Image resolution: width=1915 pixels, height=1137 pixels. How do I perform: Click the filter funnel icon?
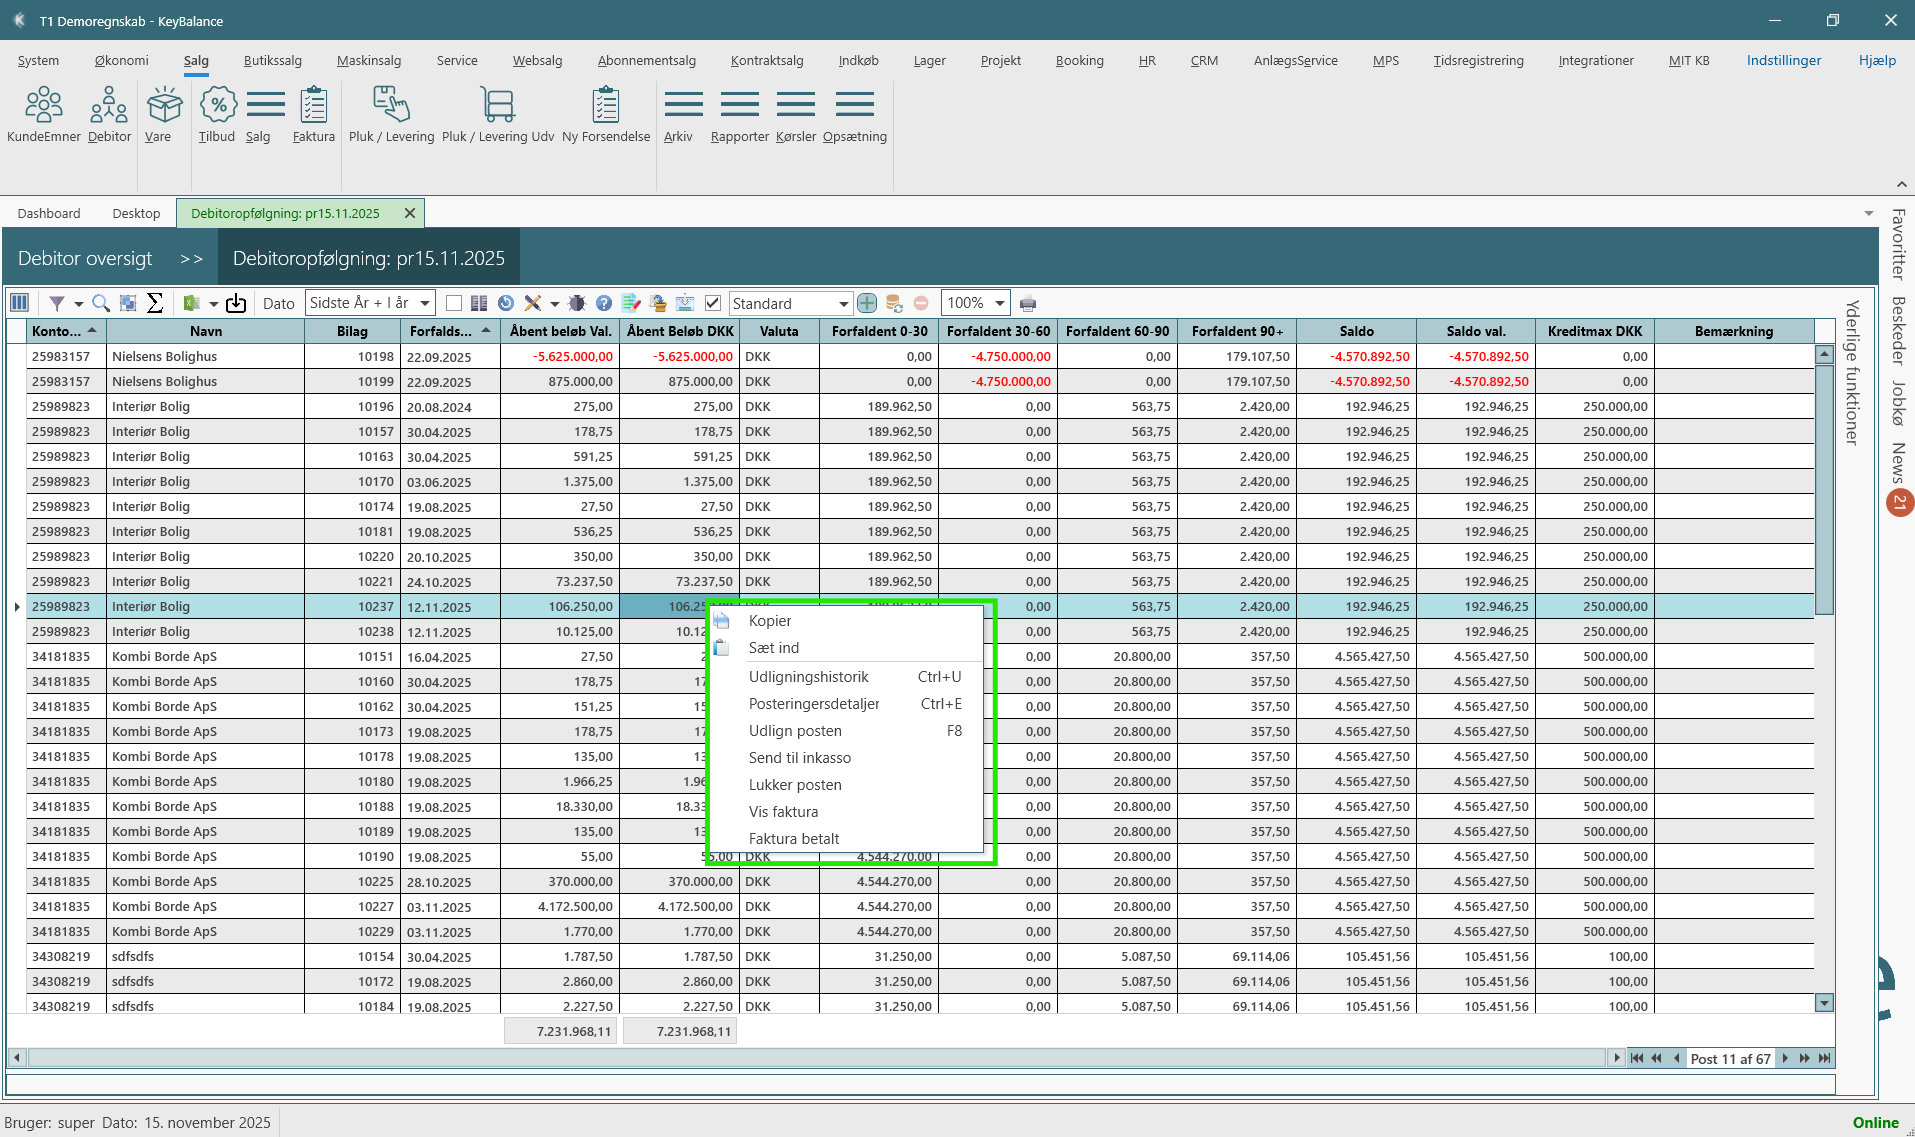[x=57, y=303]
